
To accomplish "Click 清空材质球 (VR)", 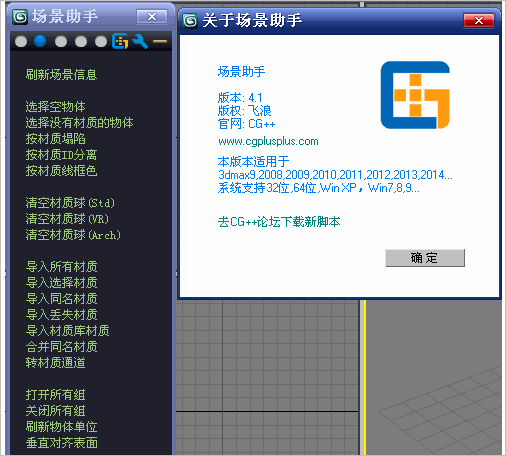I will tap(67, 219).
